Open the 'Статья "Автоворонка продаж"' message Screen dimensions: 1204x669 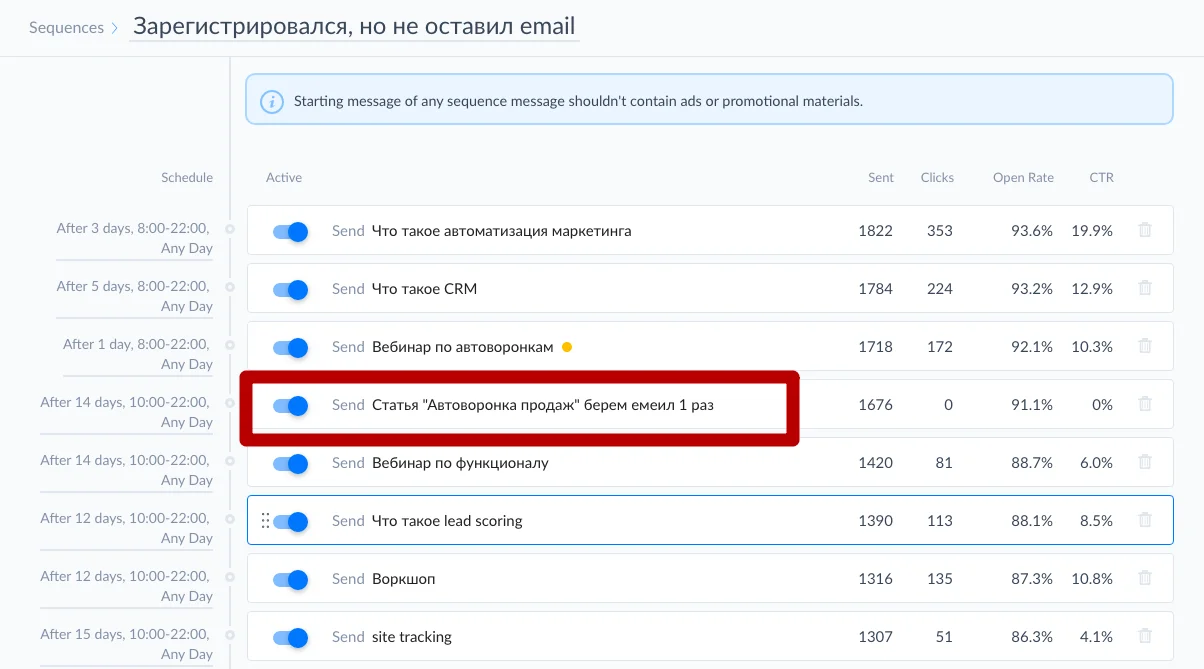[542, 405]
